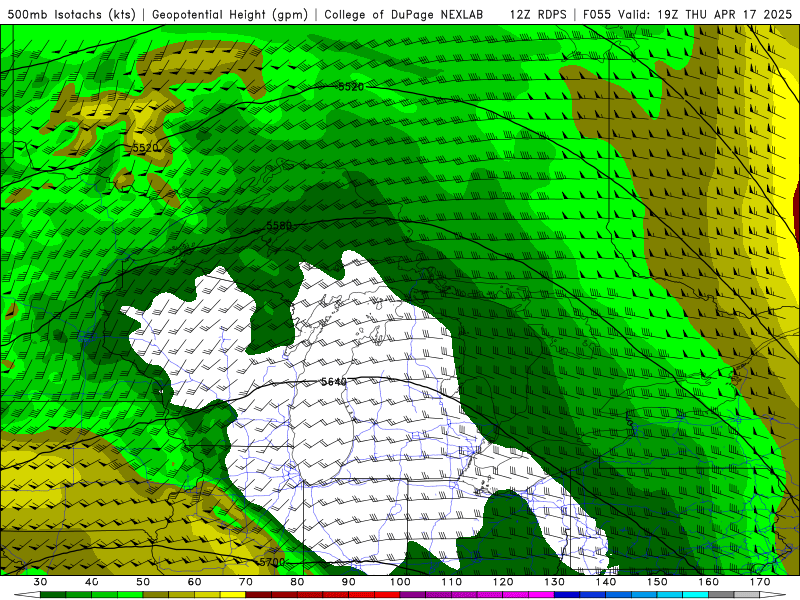
Task: Click the "Geopotential Height (gpm)" title text
Action: pyautogui.click(x=230, y=14)
